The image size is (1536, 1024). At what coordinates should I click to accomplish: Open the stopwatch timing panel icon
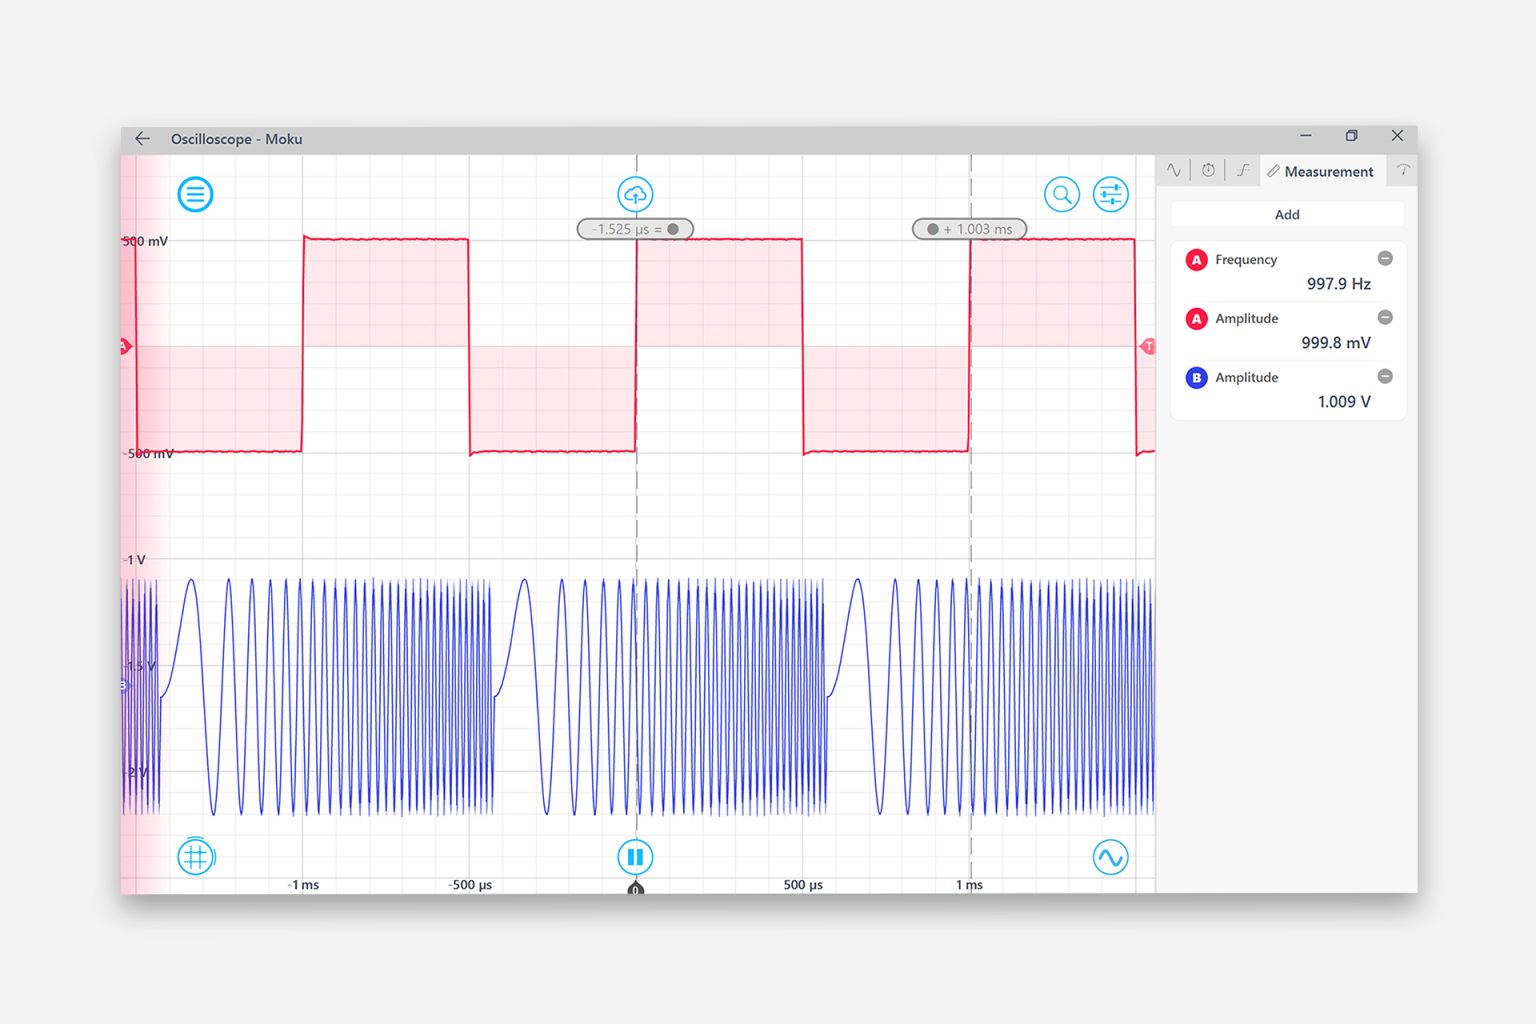pyautogui.click(x=1207, y=170)
